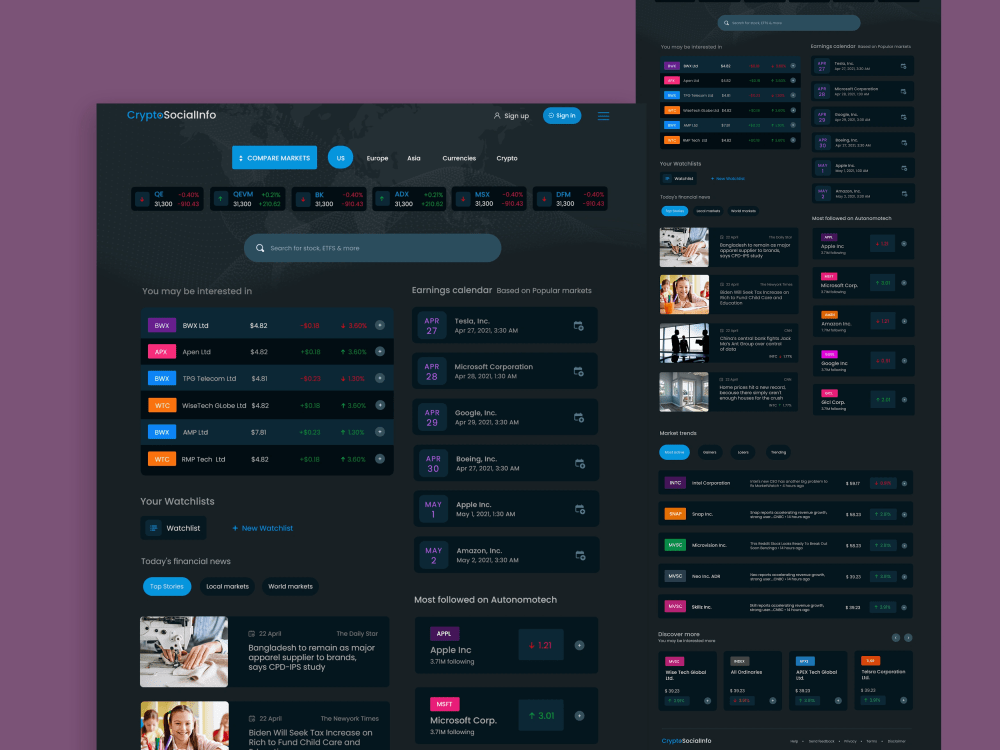Follow Microsoft Corp. plus icon
This screenshot has height=750, width=1000.
(x=580, y=716)
